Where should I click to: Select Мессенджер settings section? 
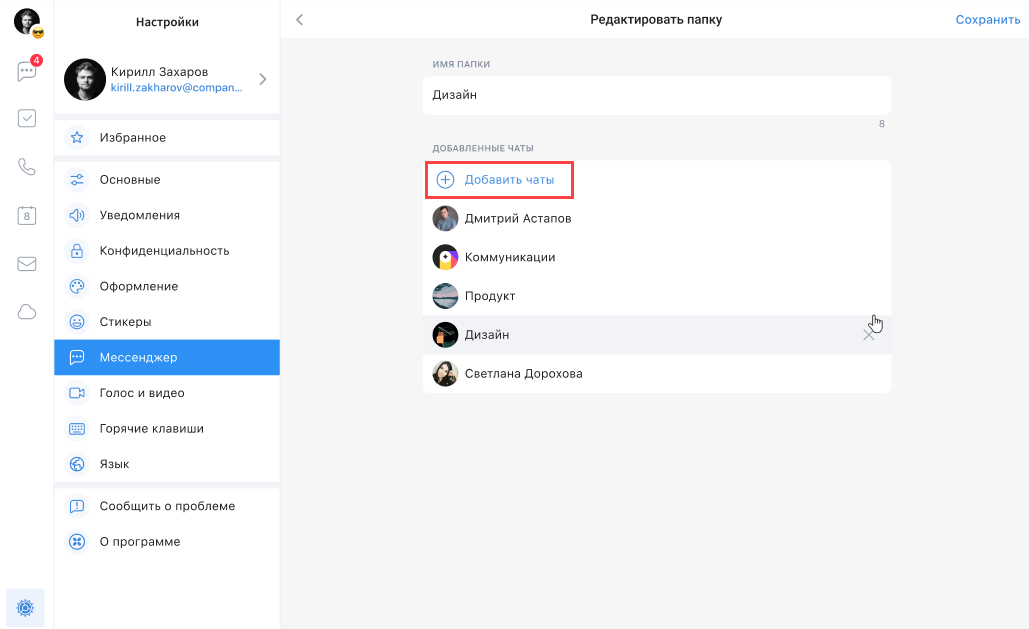pyautogui.click(x=167, y=357)
